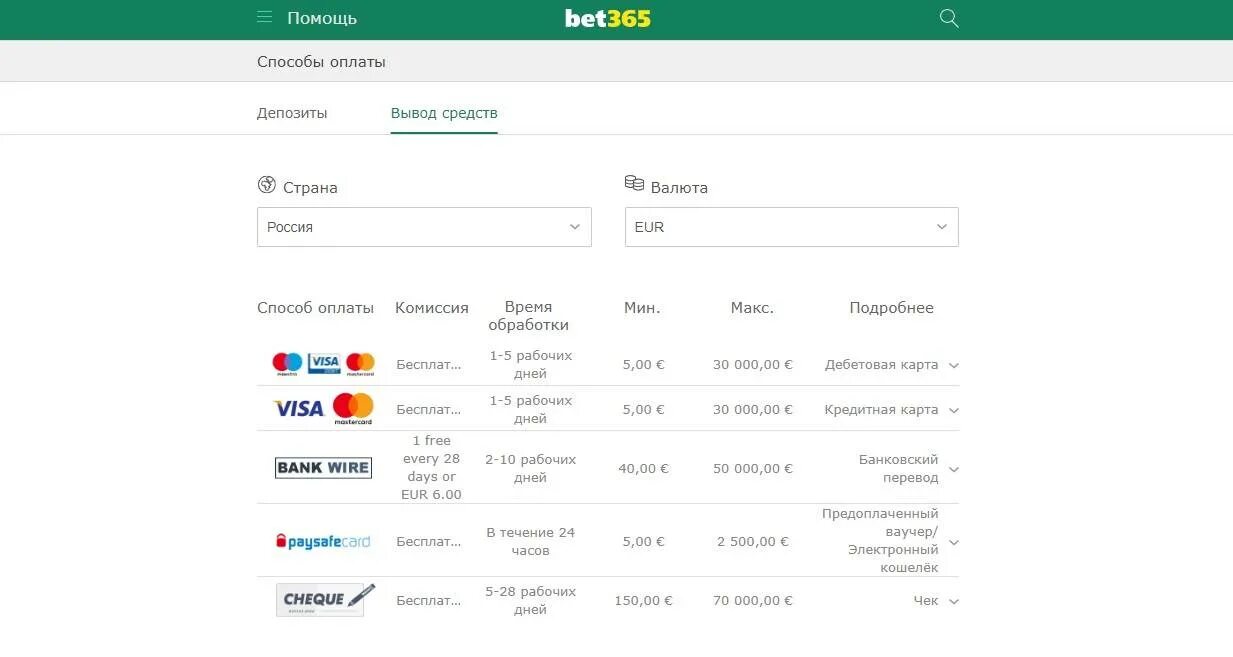This screenshot has width=1233, height=657.
Task: Click the 5,00 € minimum in paysafecard row
Action: (x=644, y=542)
